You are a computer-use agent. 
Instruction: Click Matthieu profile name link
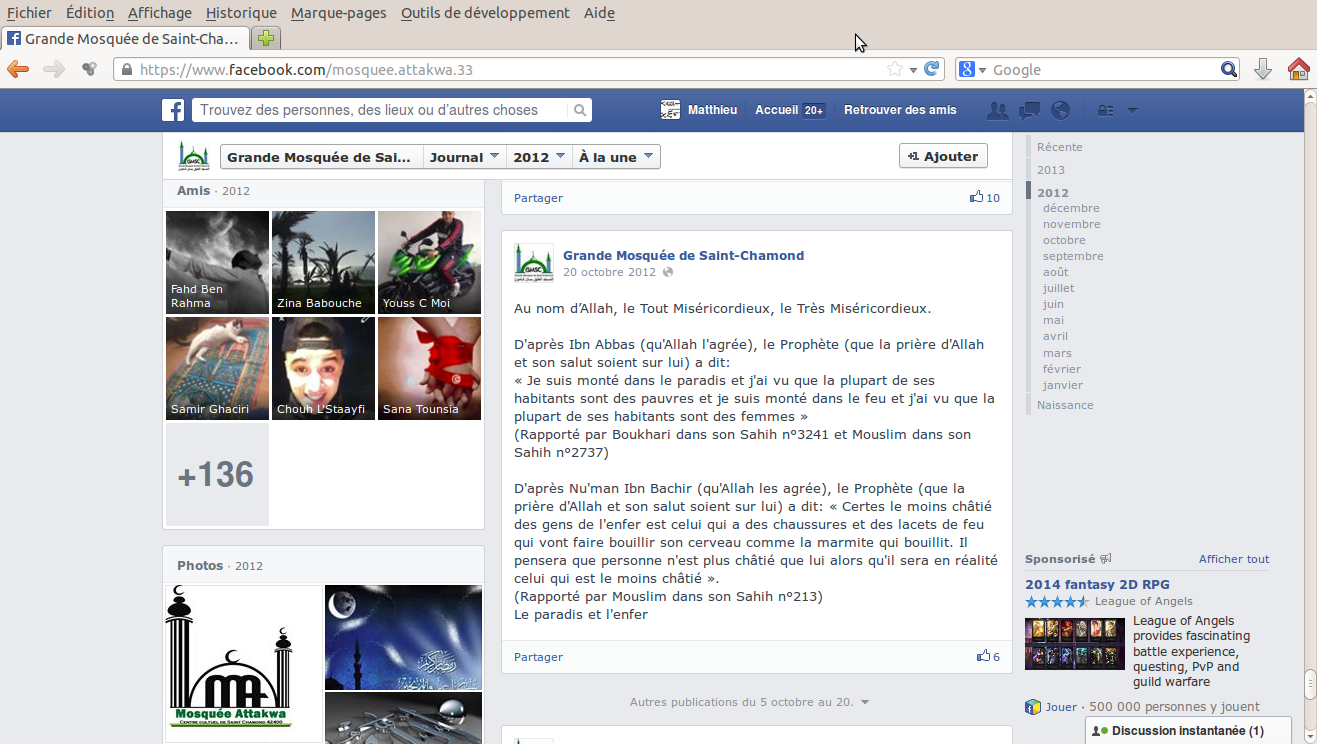point(712,110)
